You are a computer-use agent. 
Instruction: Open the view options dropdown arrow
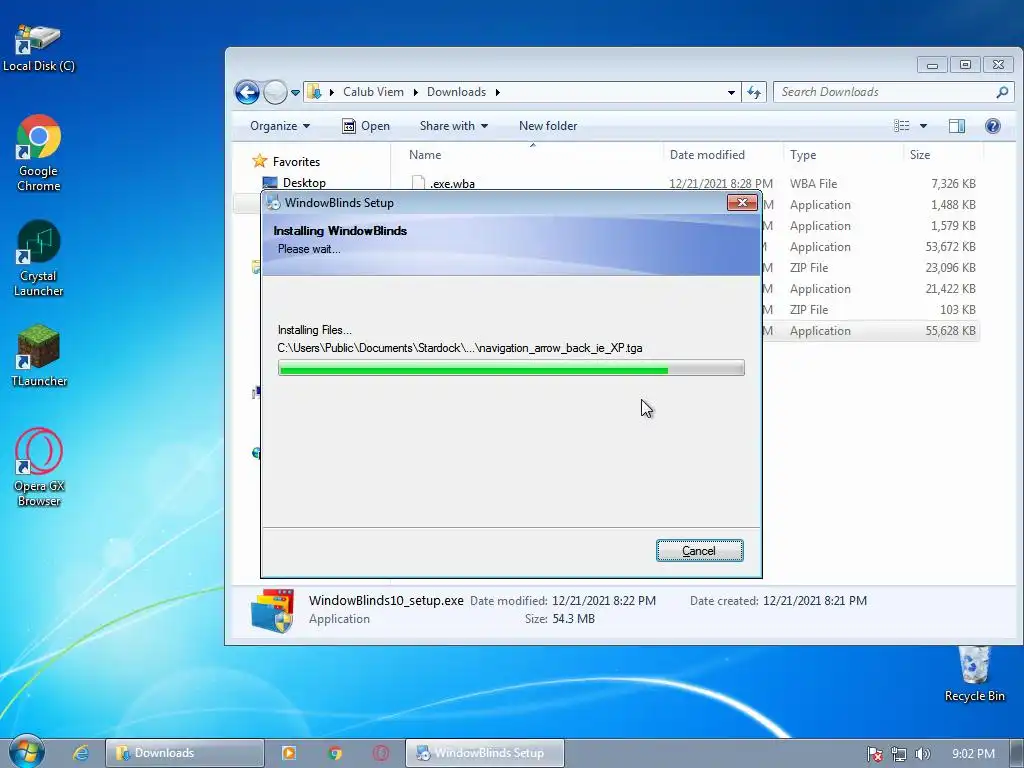[x=923, y=126]
